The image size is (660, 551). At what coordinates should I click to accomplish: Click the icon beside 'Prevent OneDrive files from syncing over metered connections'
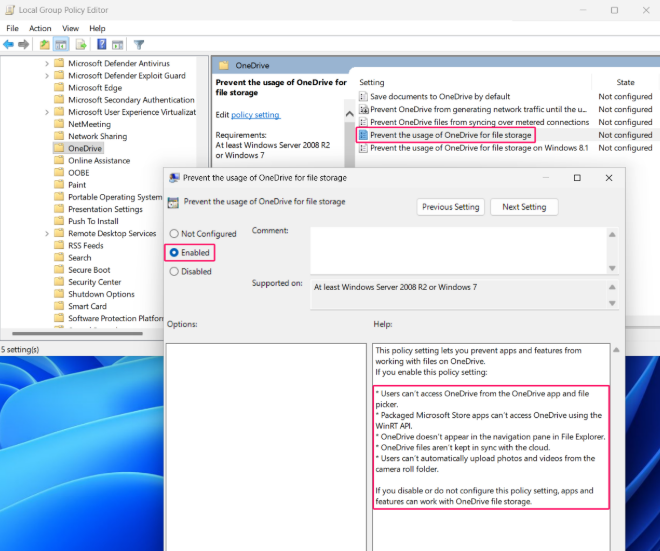pos(363,122)
